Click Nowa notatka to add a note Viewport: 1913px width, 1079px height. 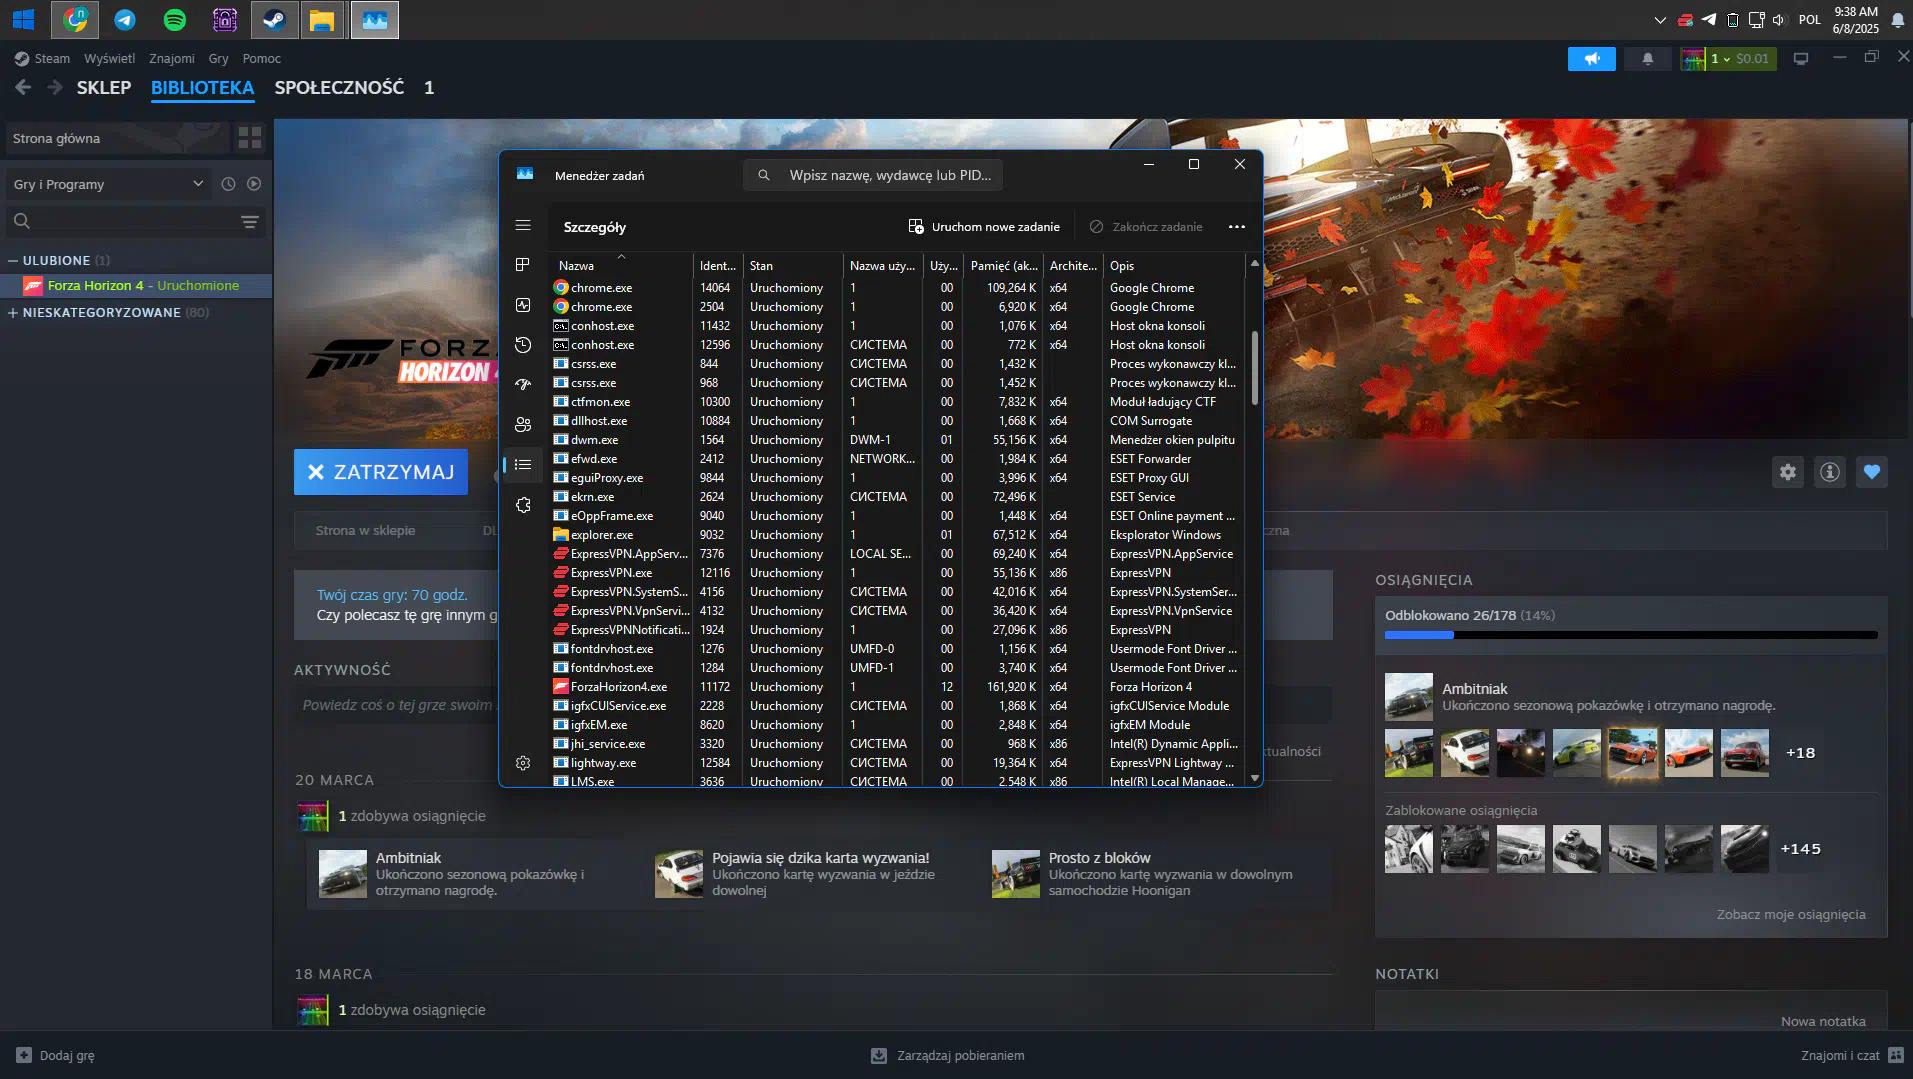coord(1823,1021)
